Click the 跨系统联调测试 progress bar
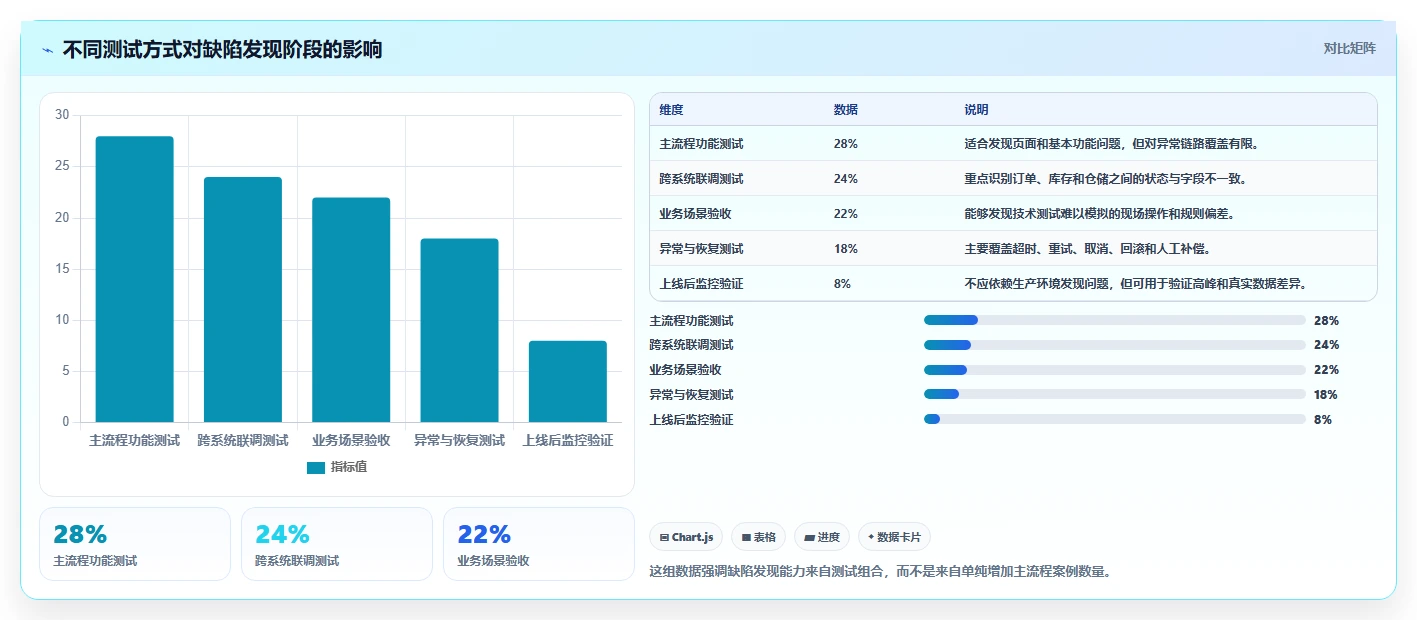1417x620 pixels. pos(1115,345)
